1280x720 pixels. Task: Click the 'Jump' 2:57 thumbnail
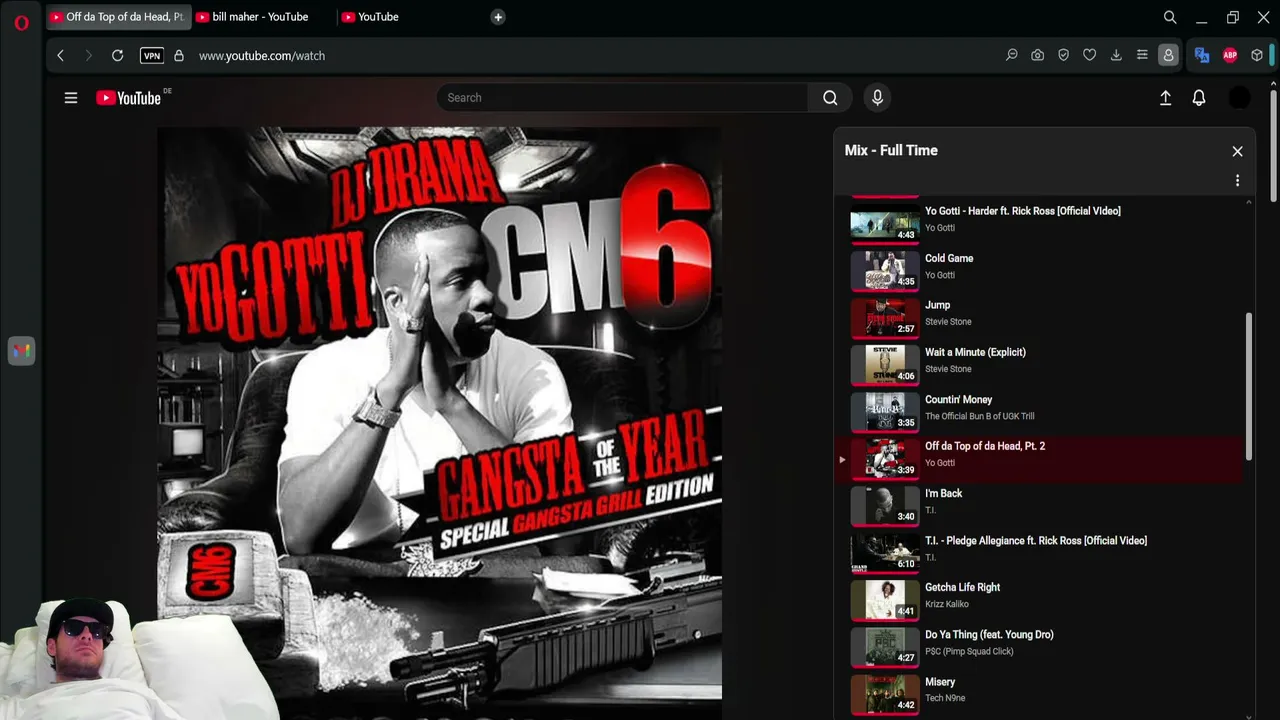[x=885, y=316]
